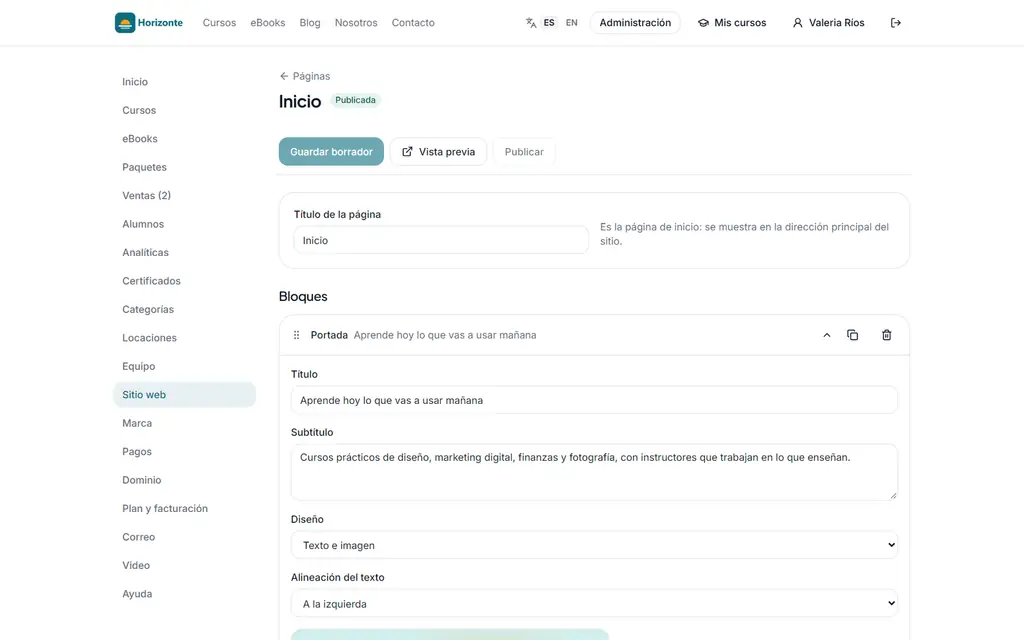Screen dimensions: 1024x640
Task: Open eBooks in top navigation
Action: [268, 23]
